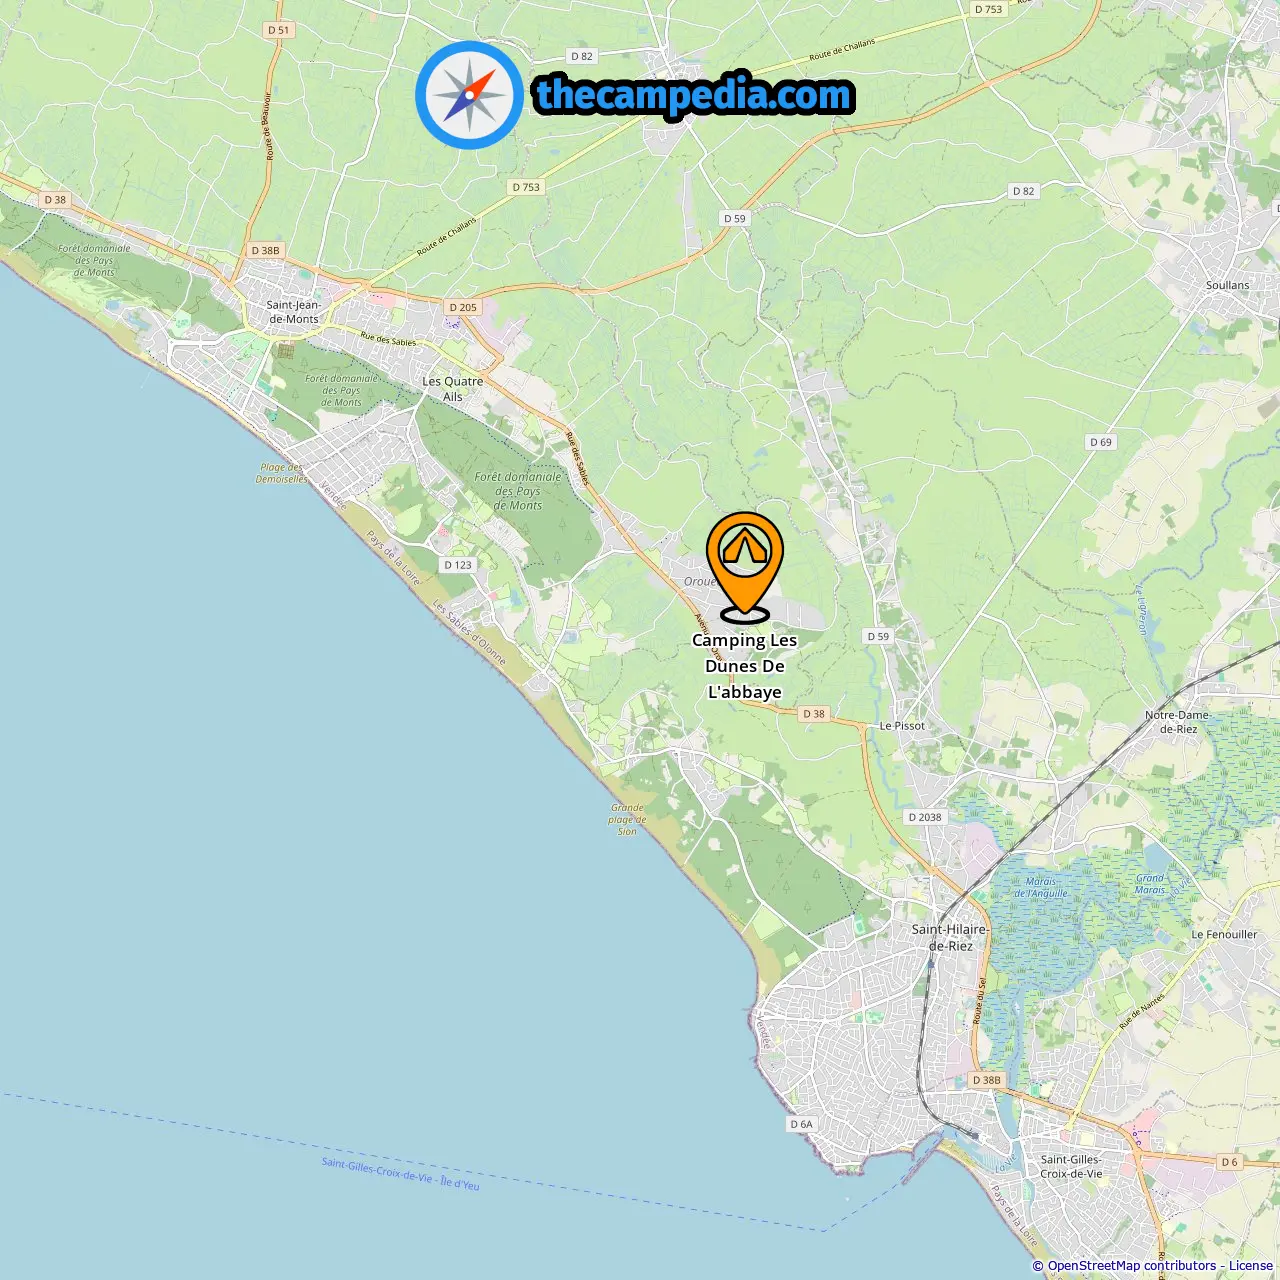Click the Grande plage de Sion label

tap(627, 819)
